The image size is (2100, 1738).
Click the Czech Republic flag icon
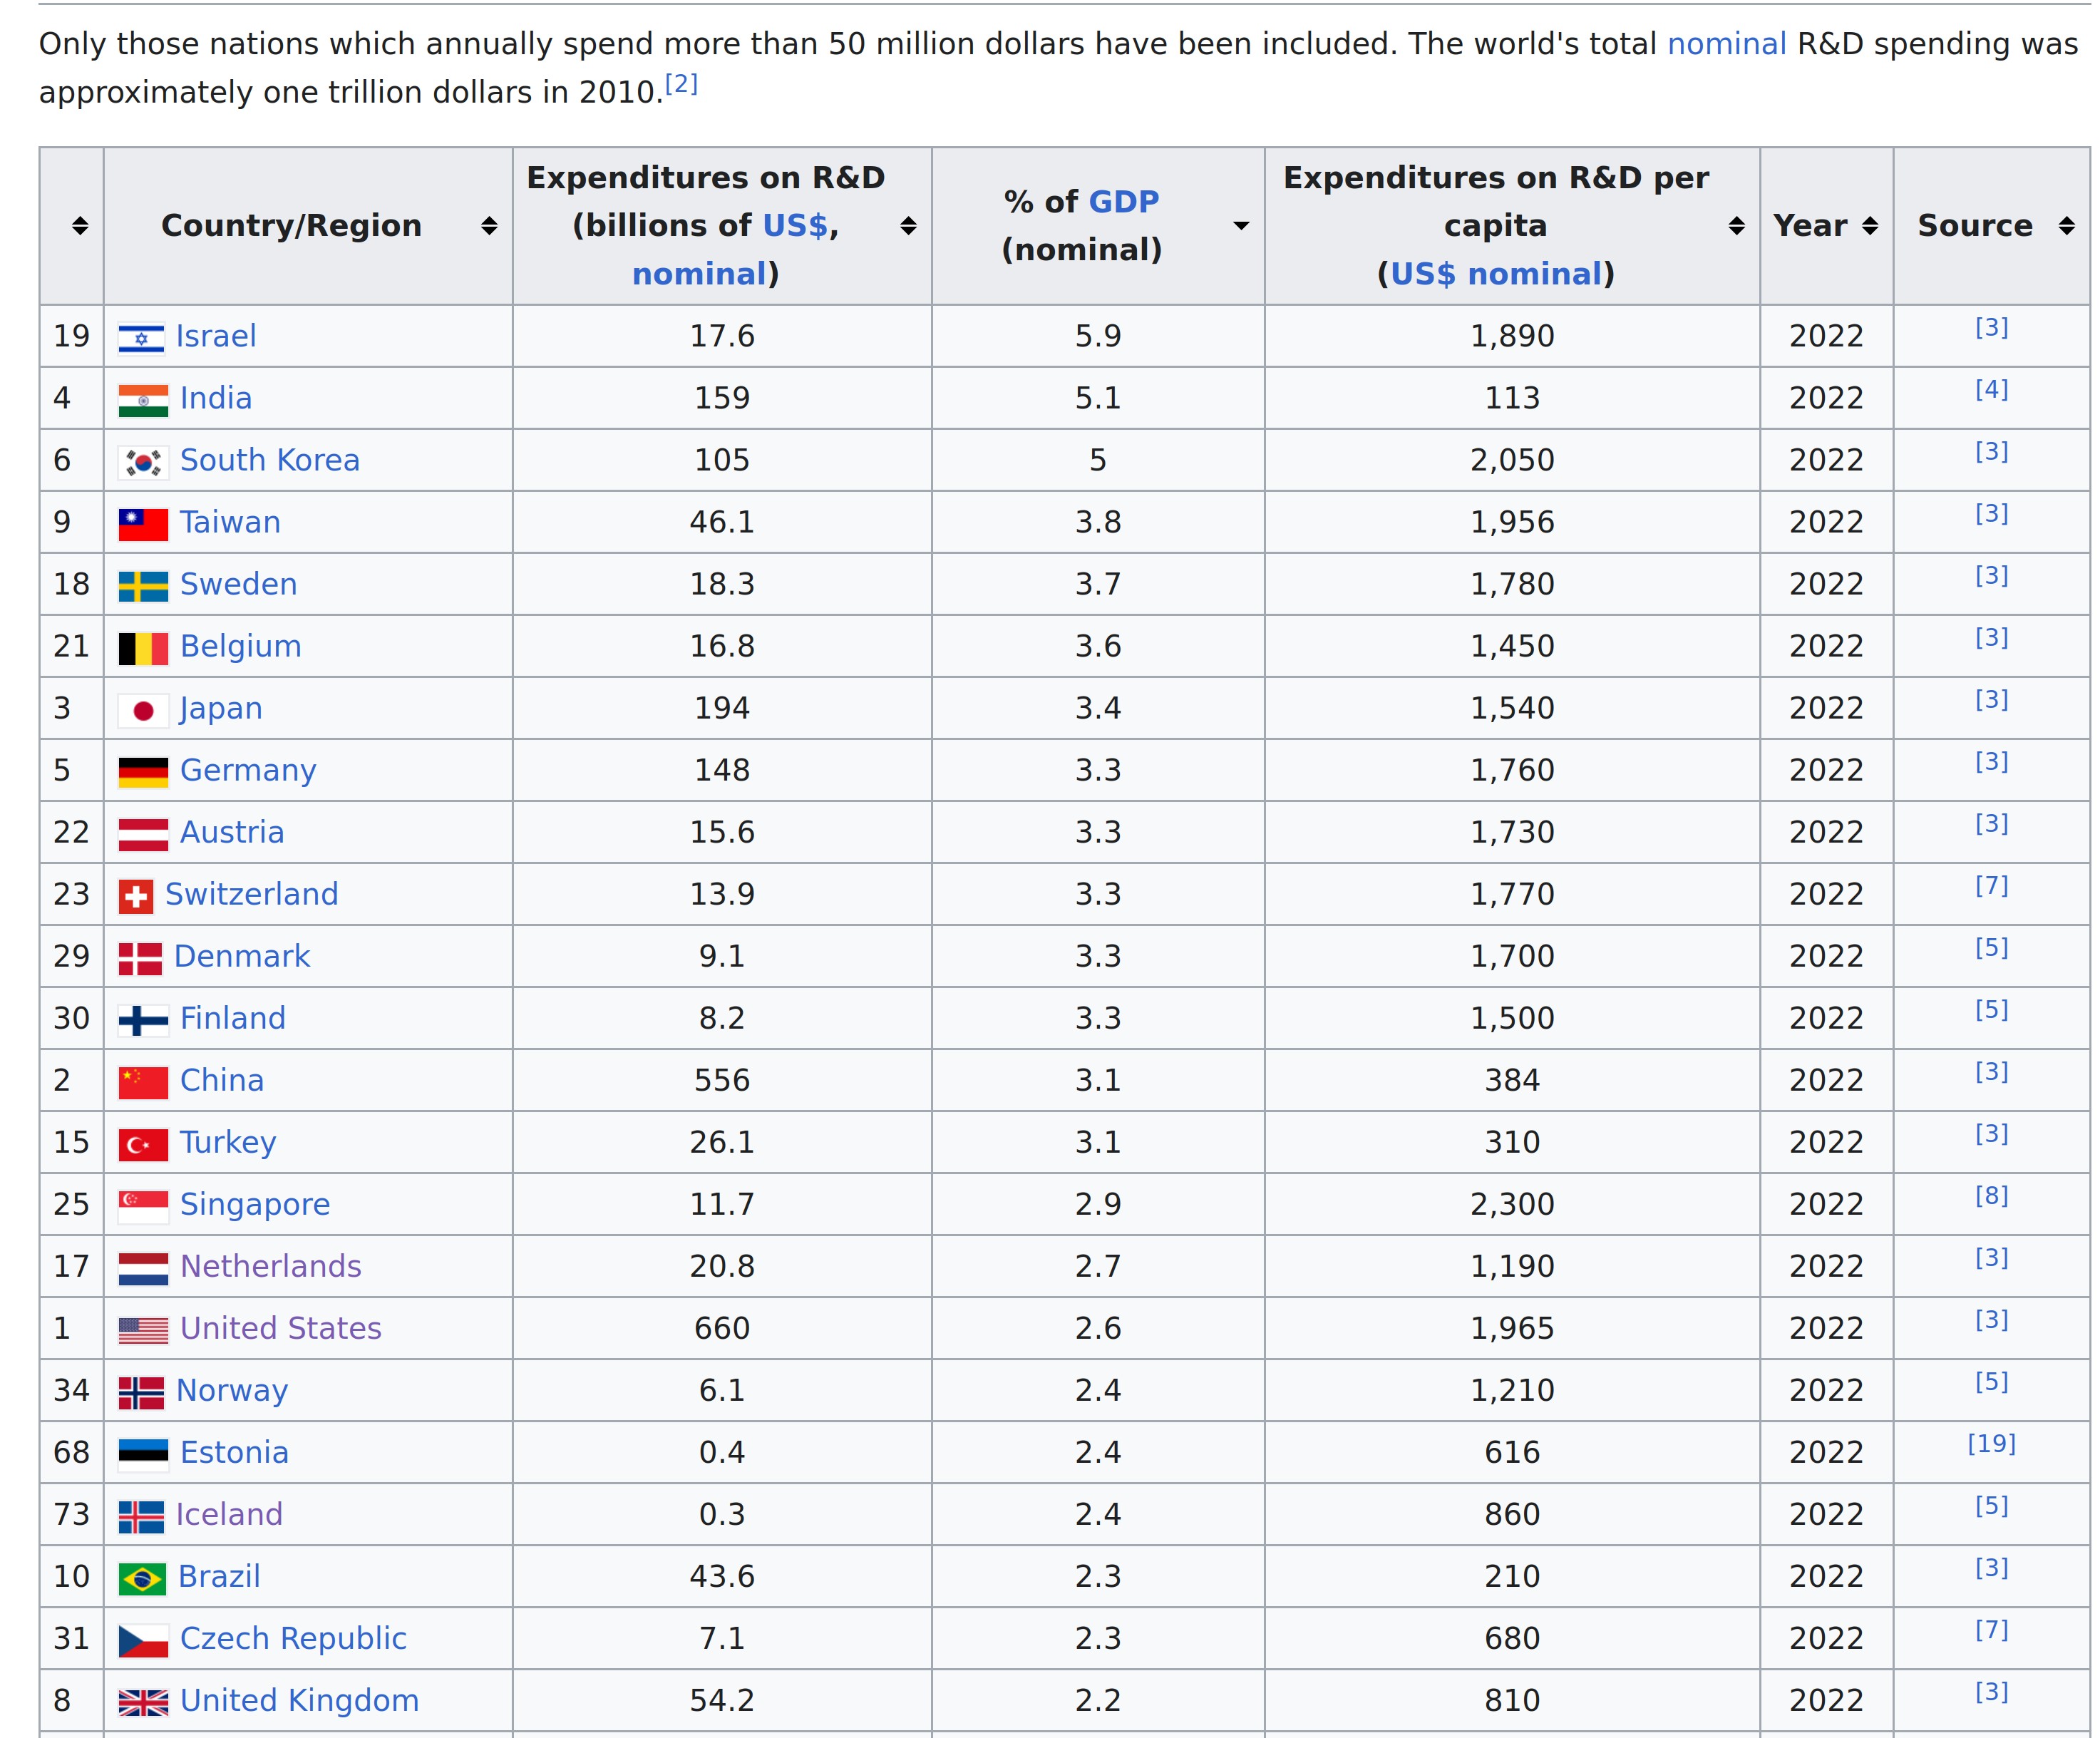pos(143,1640)
